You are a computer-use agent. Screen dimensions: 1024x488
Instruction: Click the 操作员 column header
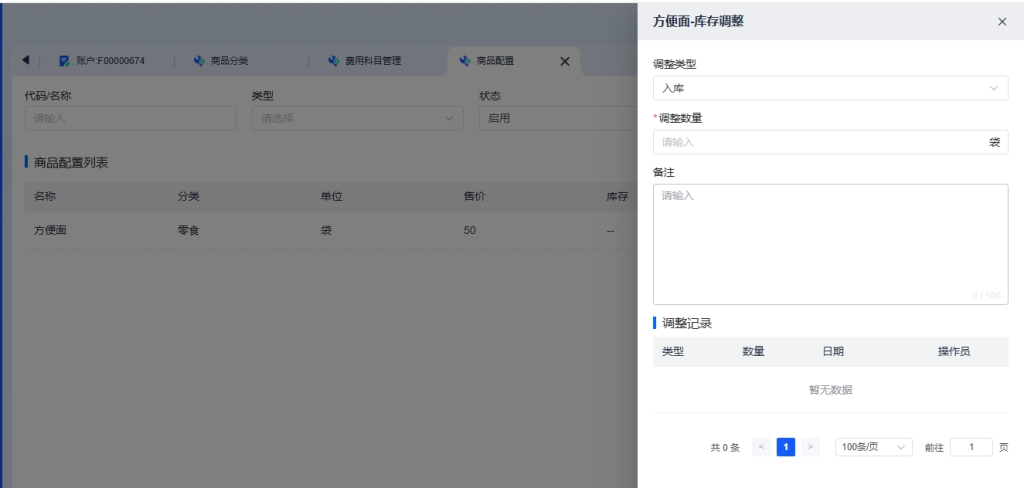coord(953,351)
